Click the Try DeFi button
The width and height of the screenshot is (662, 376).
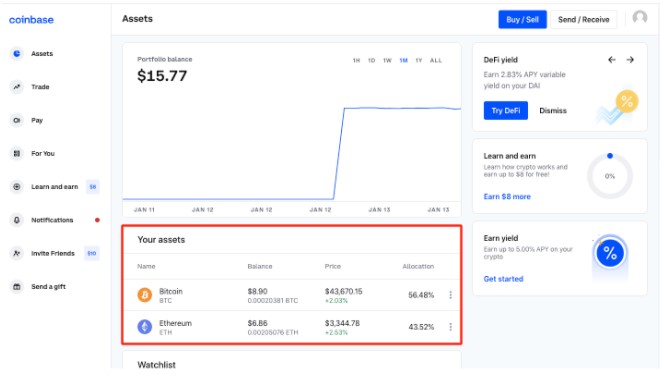(506, 111)
